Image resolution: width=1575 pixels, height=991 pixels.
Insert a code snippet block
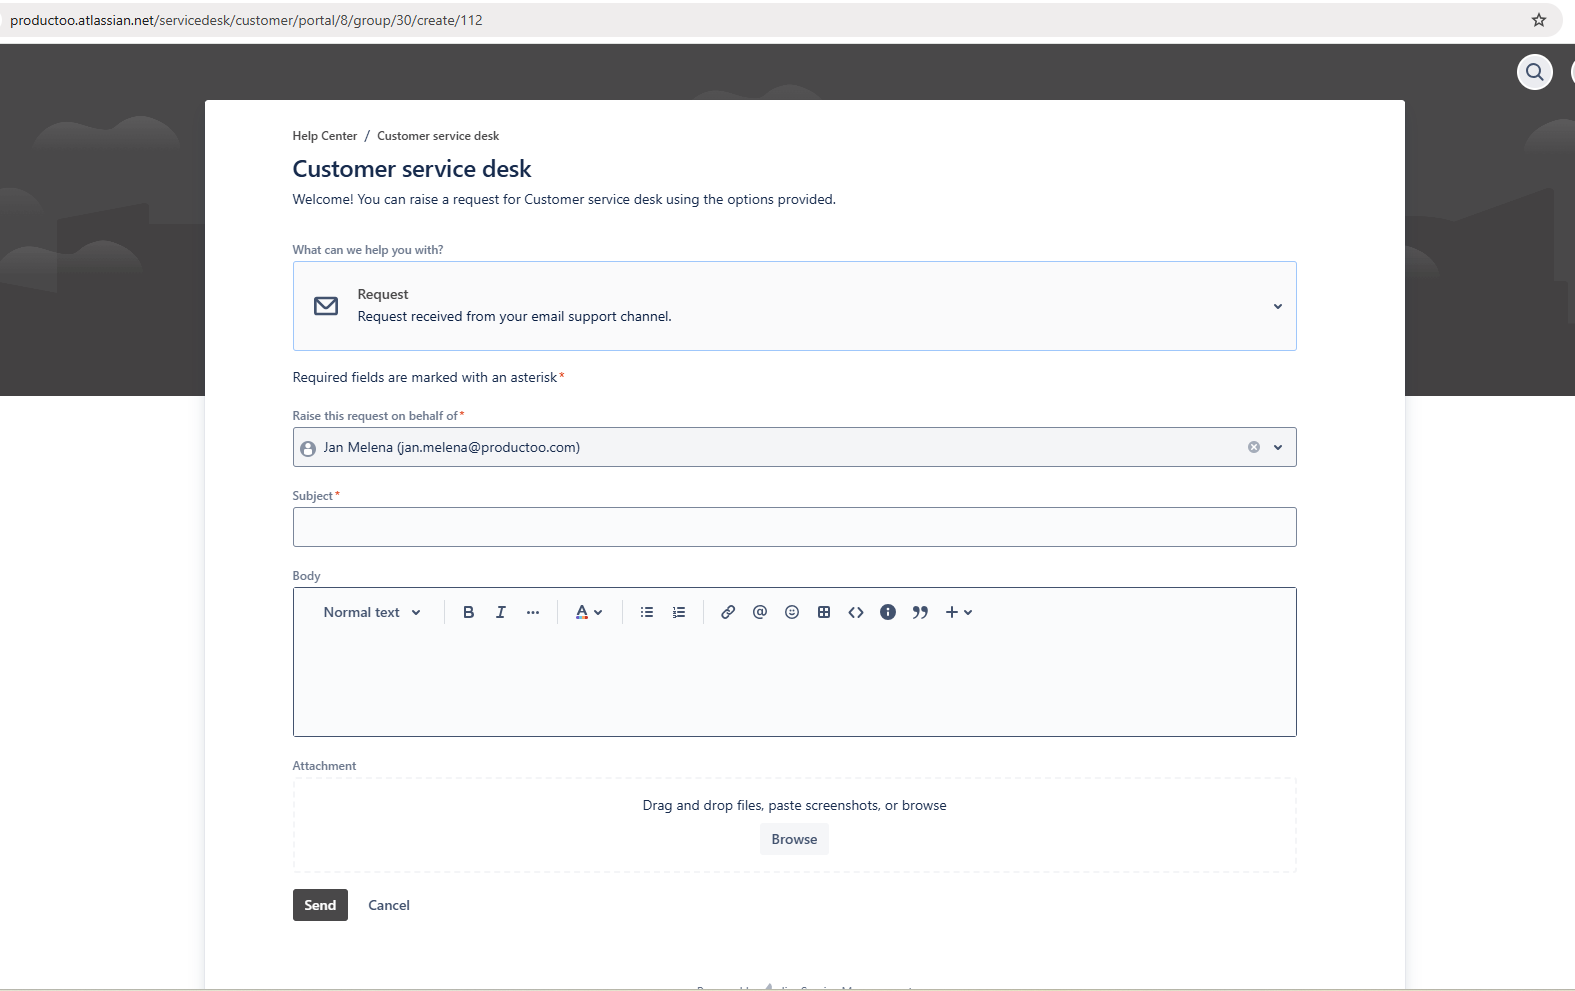tap(856, 612)
